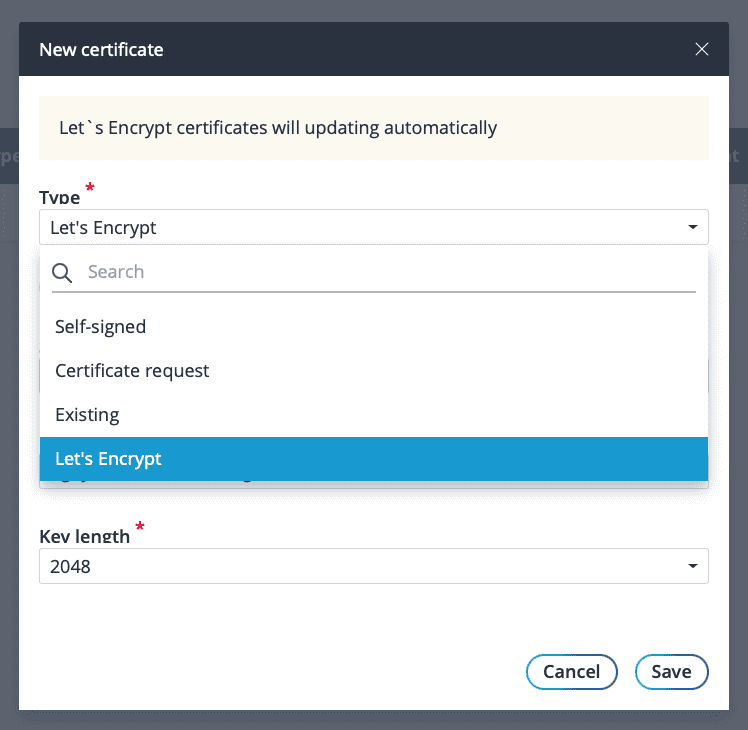Click the Type combo box showing Let's Encrypt
The width and height of the screenshot is (748, 730).
pos(360,228)
